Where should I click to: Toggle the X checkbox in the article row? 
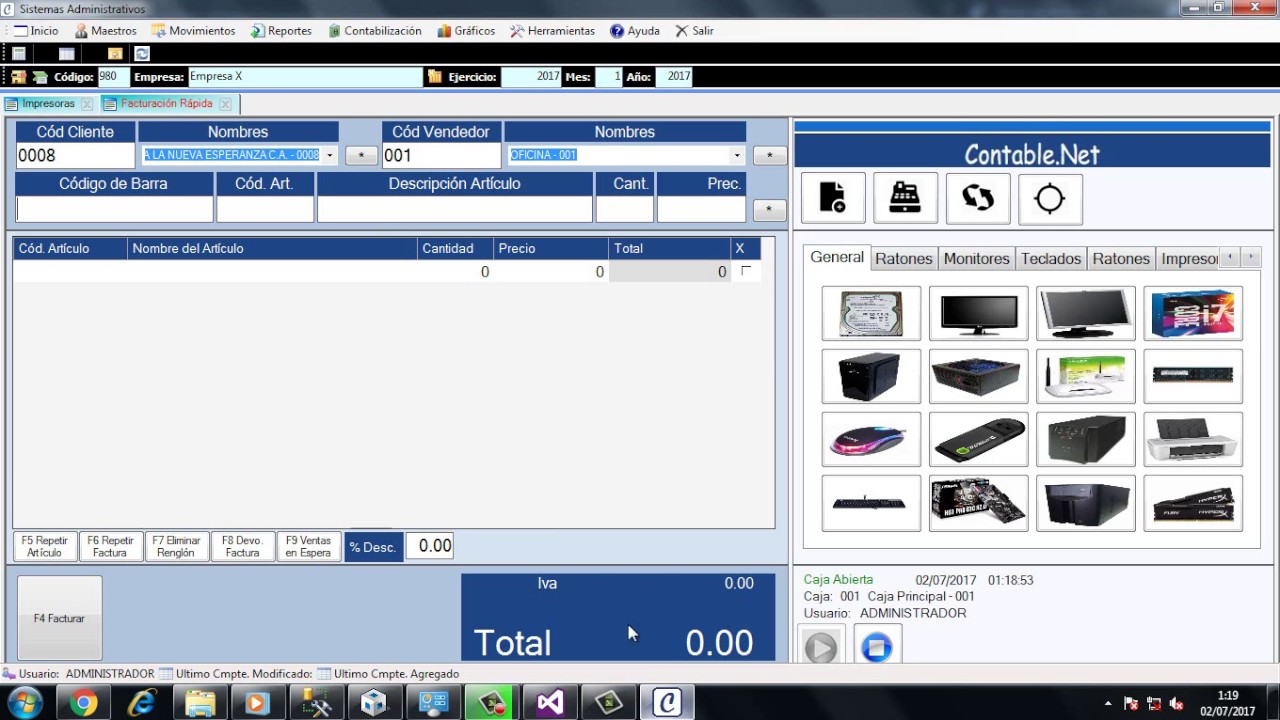(745, 271)
